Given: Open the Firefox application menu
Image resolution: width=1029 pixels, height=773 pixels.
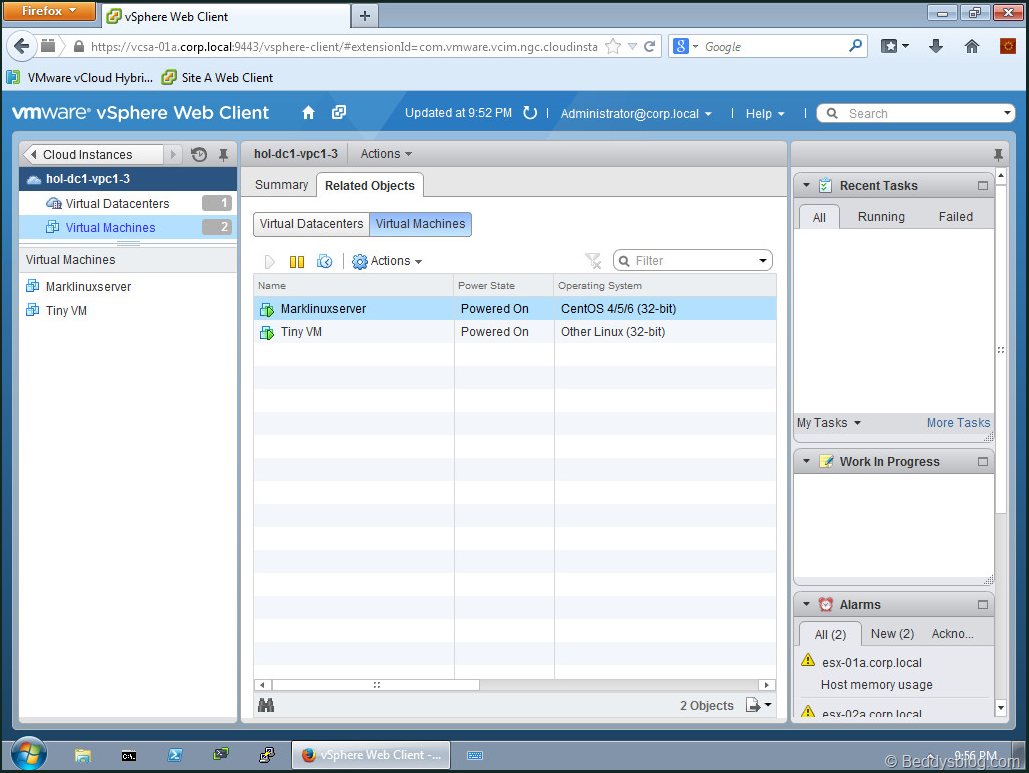Looking at the screenshot, I should pyautogui.click(x=49, y=11).
